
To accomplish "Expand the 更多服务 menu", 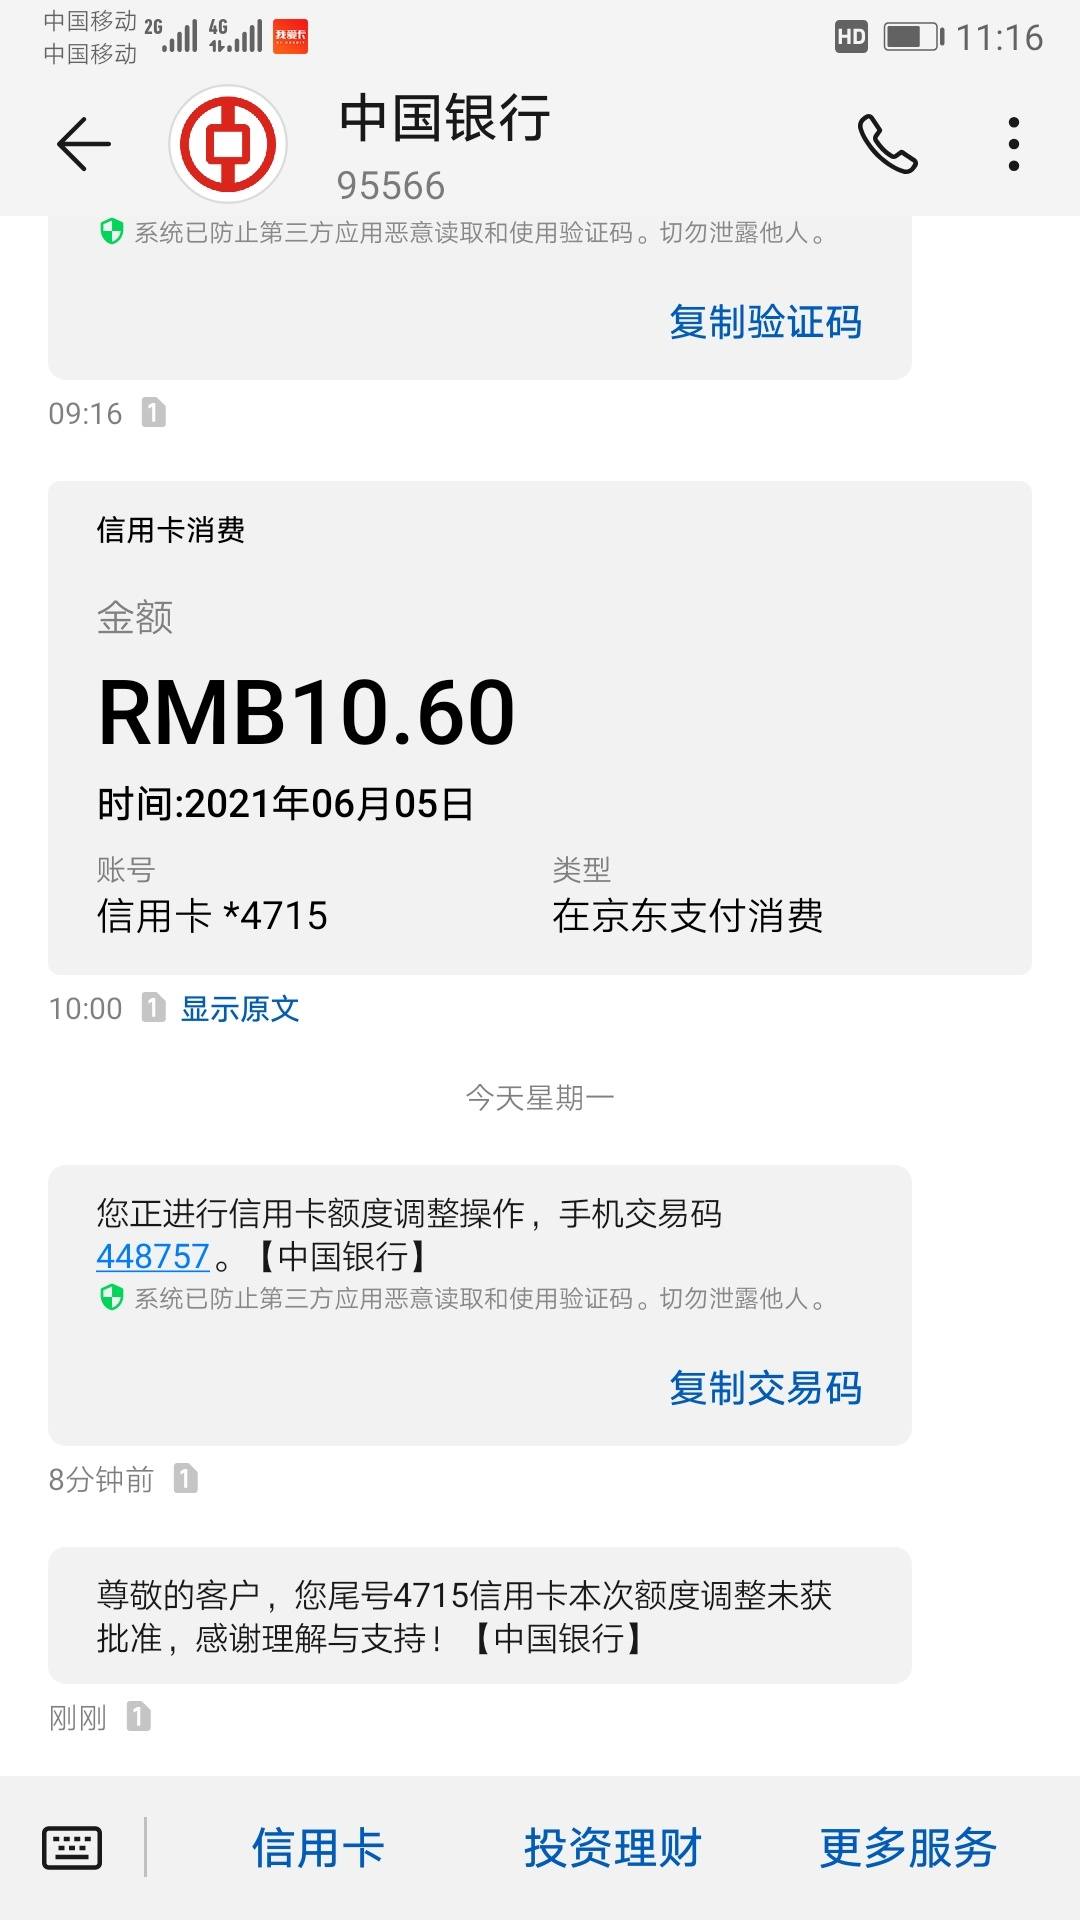I will tap(908, 1847).
